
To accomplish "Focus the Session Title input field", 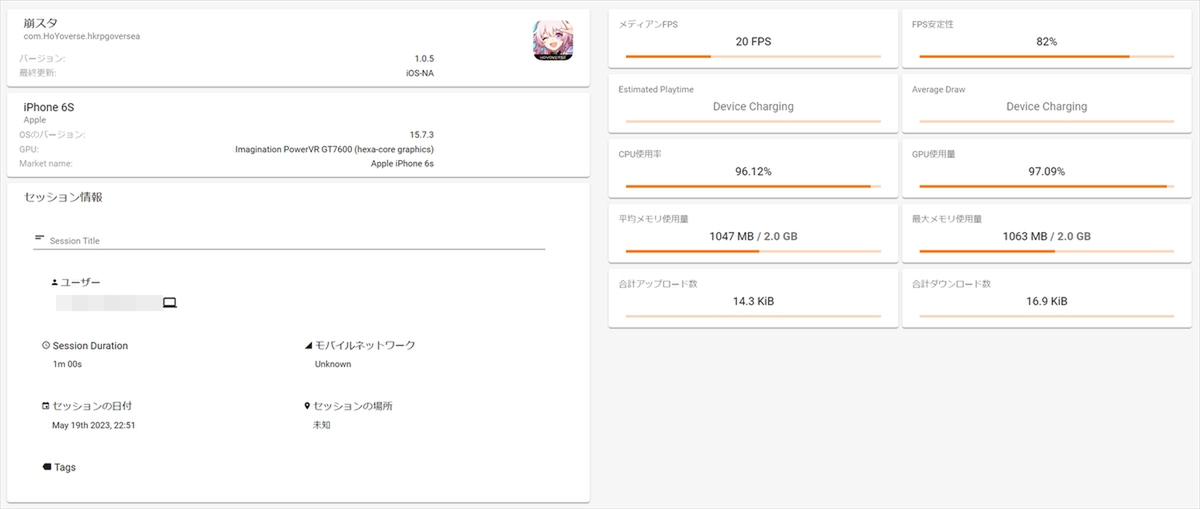I will 296,241.
